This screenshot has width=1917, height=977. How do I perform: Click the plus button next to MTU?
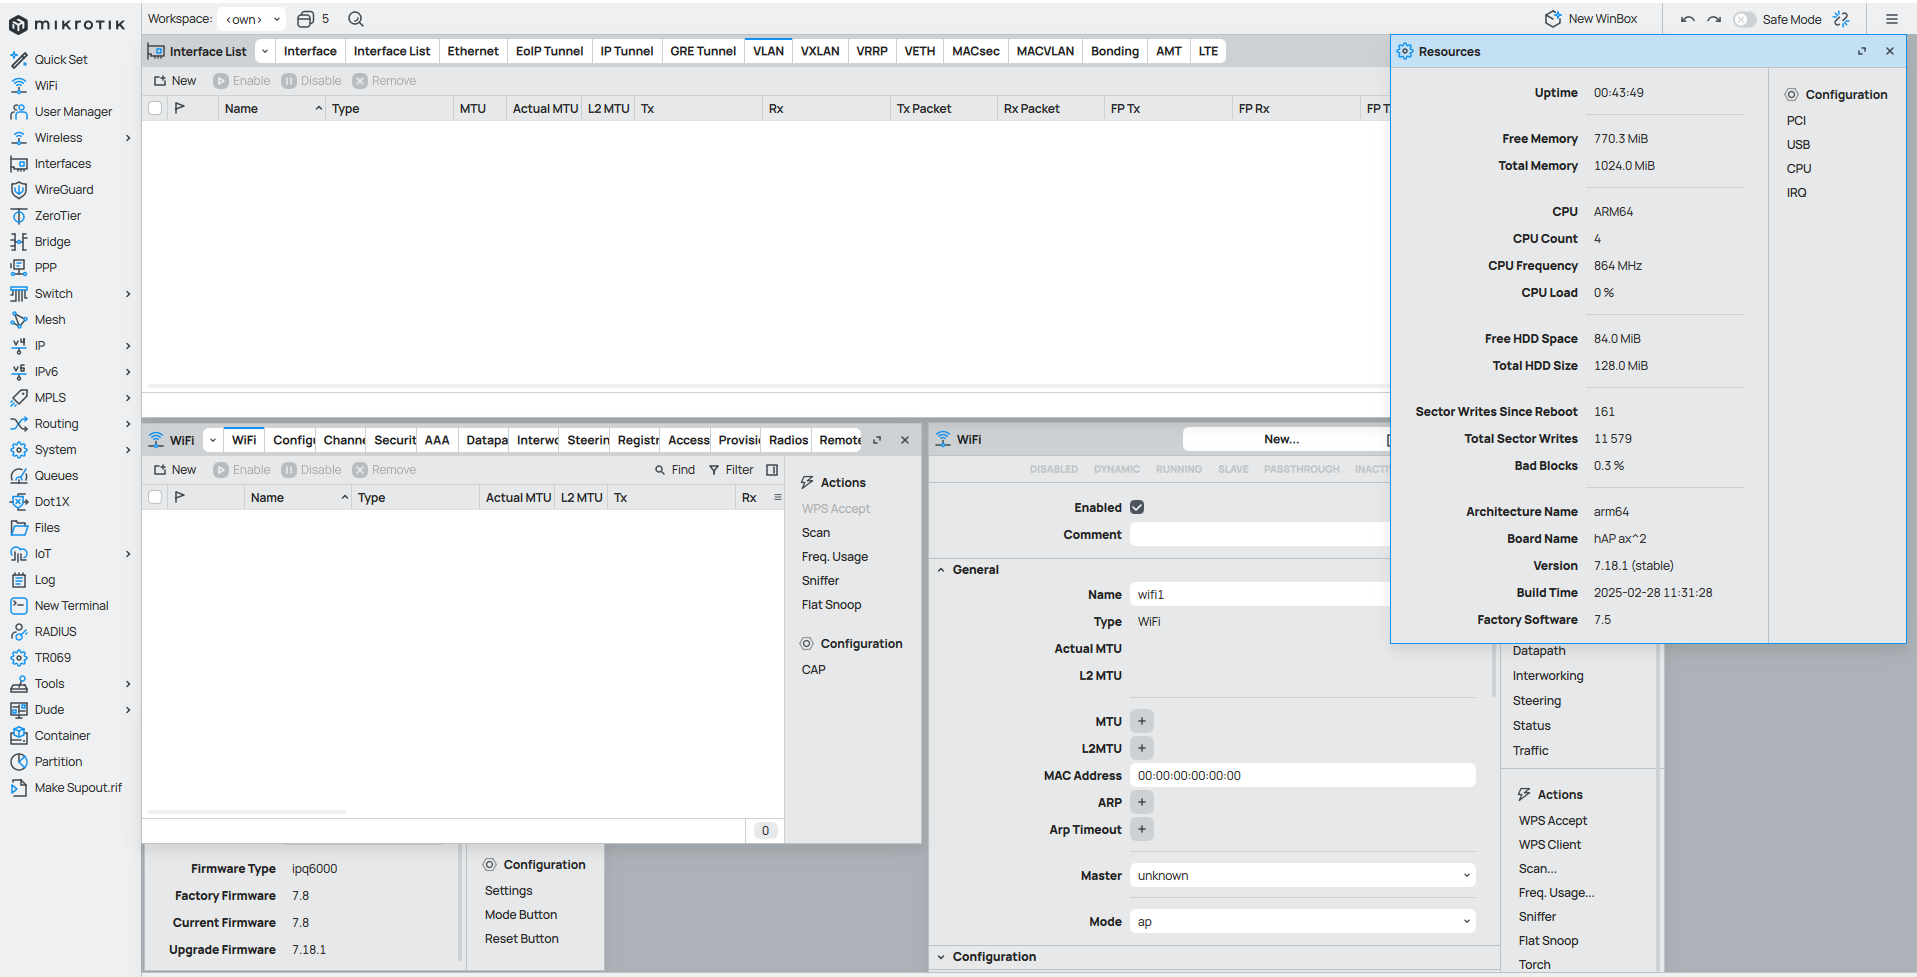(1142, 721)
